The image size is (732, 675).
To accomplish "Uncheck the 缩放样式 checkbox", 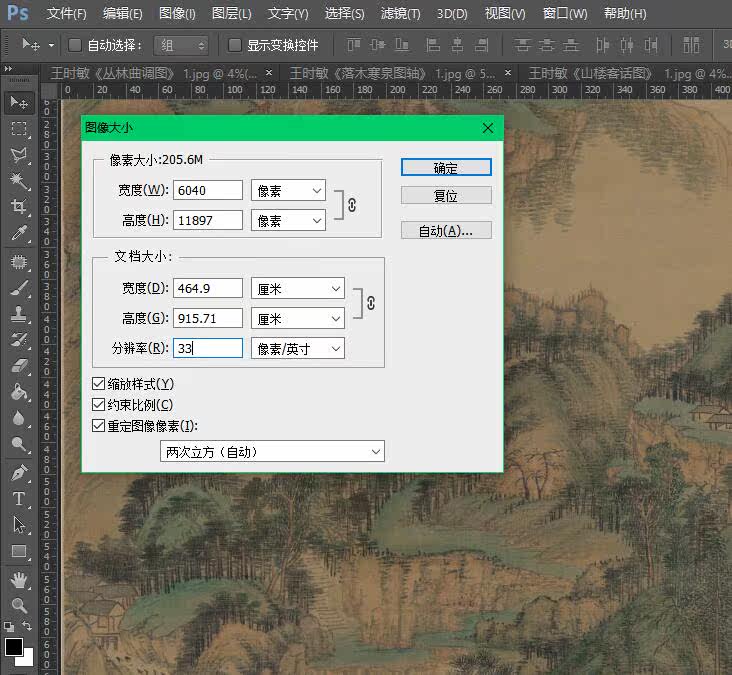I will 98,384.
